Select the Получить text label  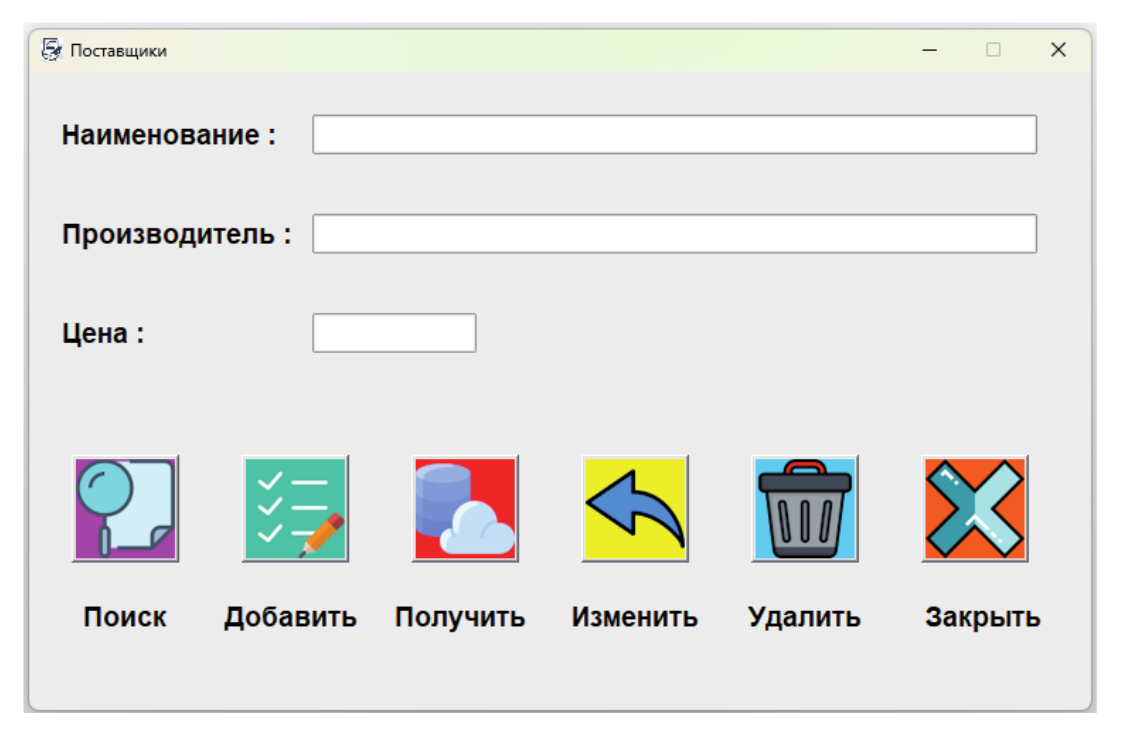(x=460, y=617)
